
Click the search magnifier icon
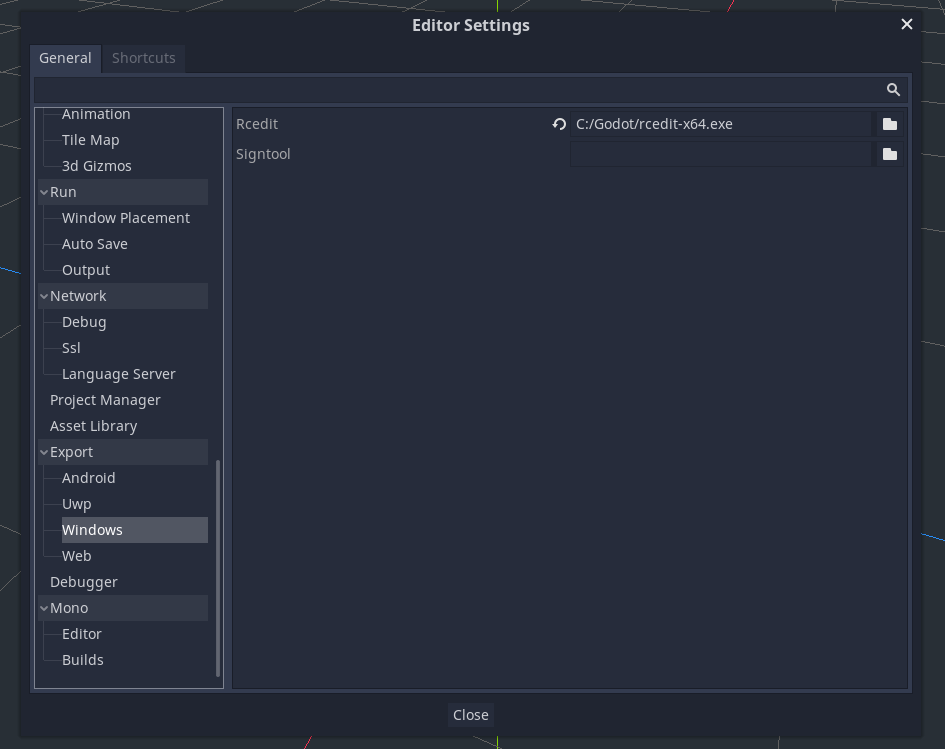(893, 89)
